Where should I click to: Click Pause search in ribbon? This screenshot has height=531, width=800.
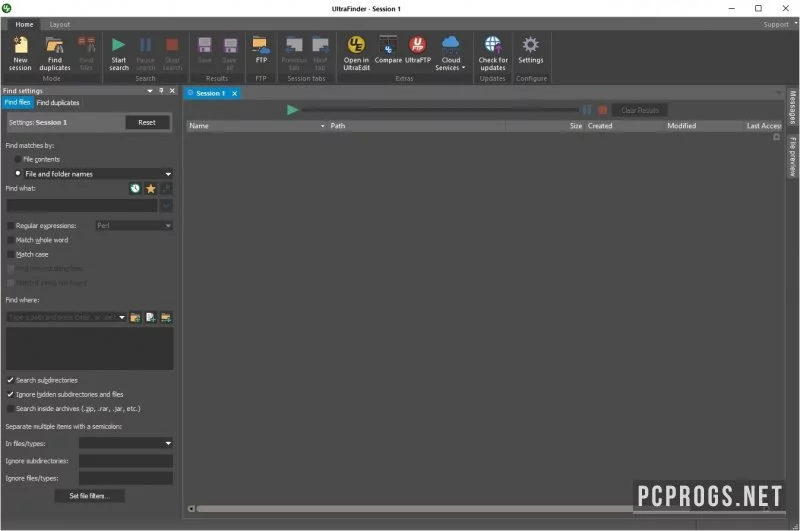145,53
